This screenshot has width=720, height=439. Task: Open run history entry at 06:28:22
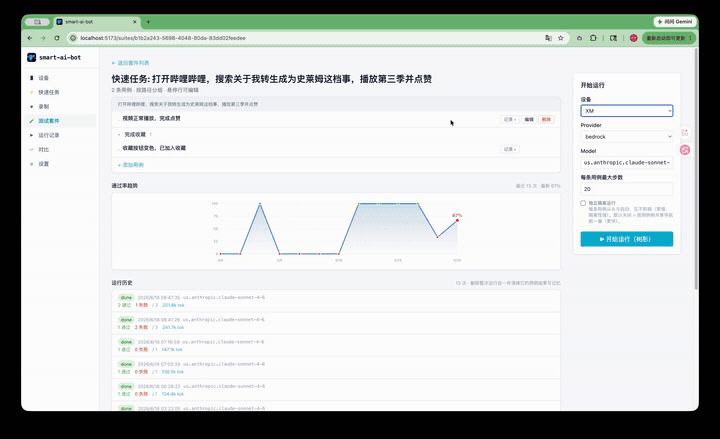tap(336, 390)
